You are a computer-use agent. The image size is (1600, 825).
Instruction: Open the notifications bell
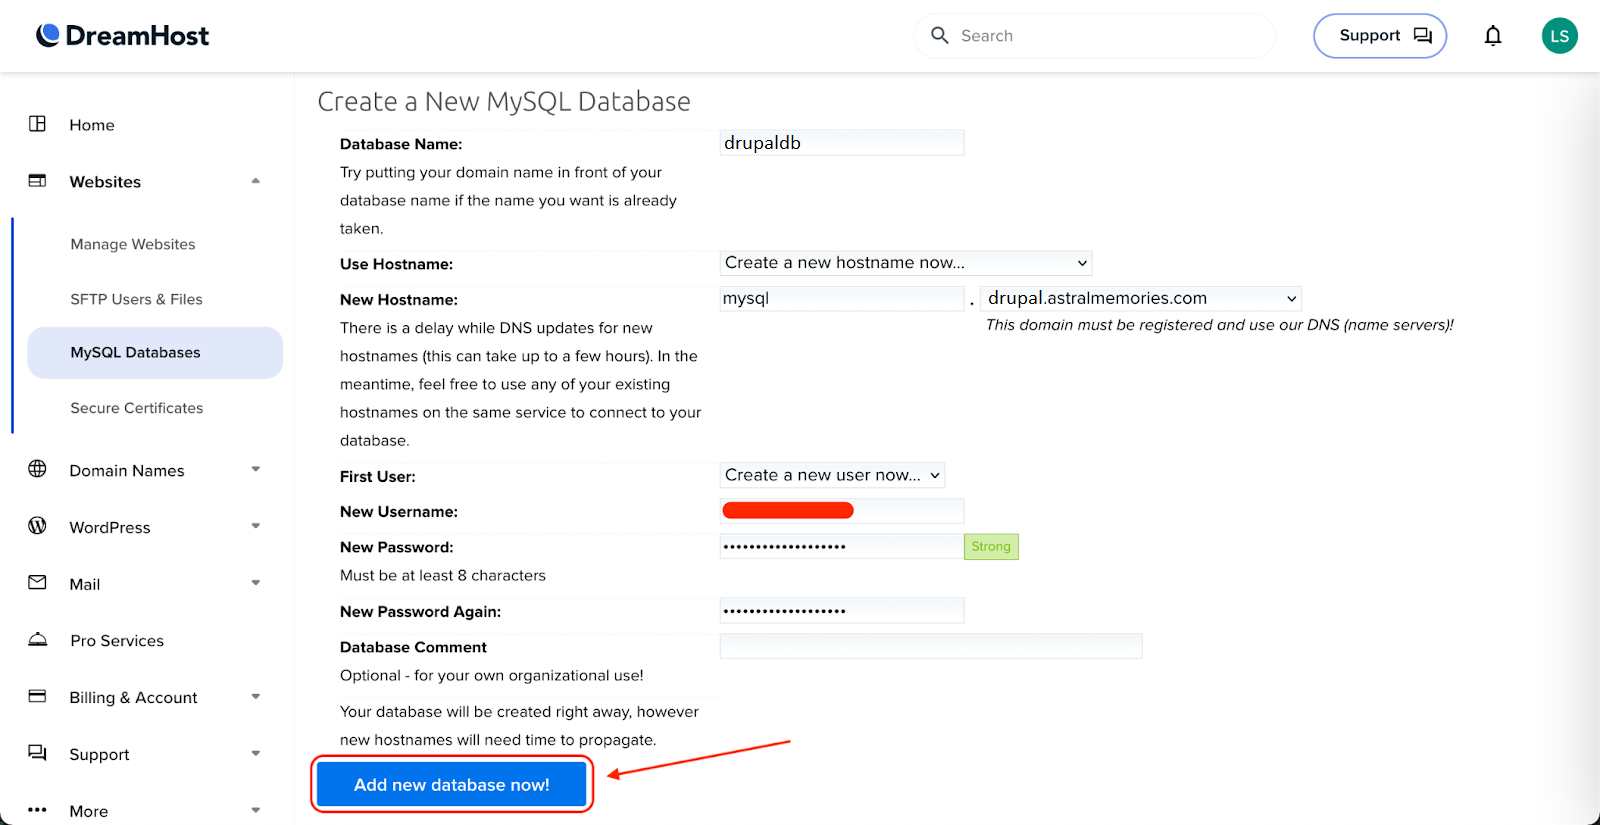(x=1492, y=36)
